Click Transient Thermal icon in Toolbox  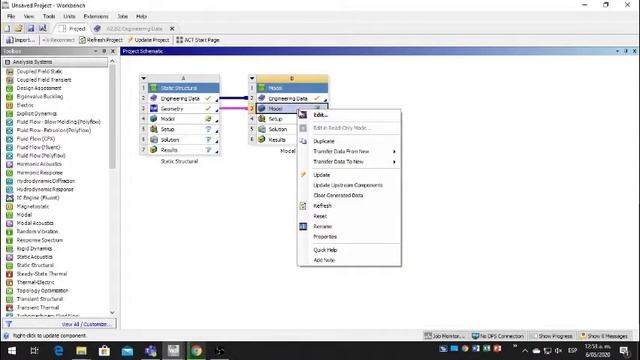click(9, 308)
